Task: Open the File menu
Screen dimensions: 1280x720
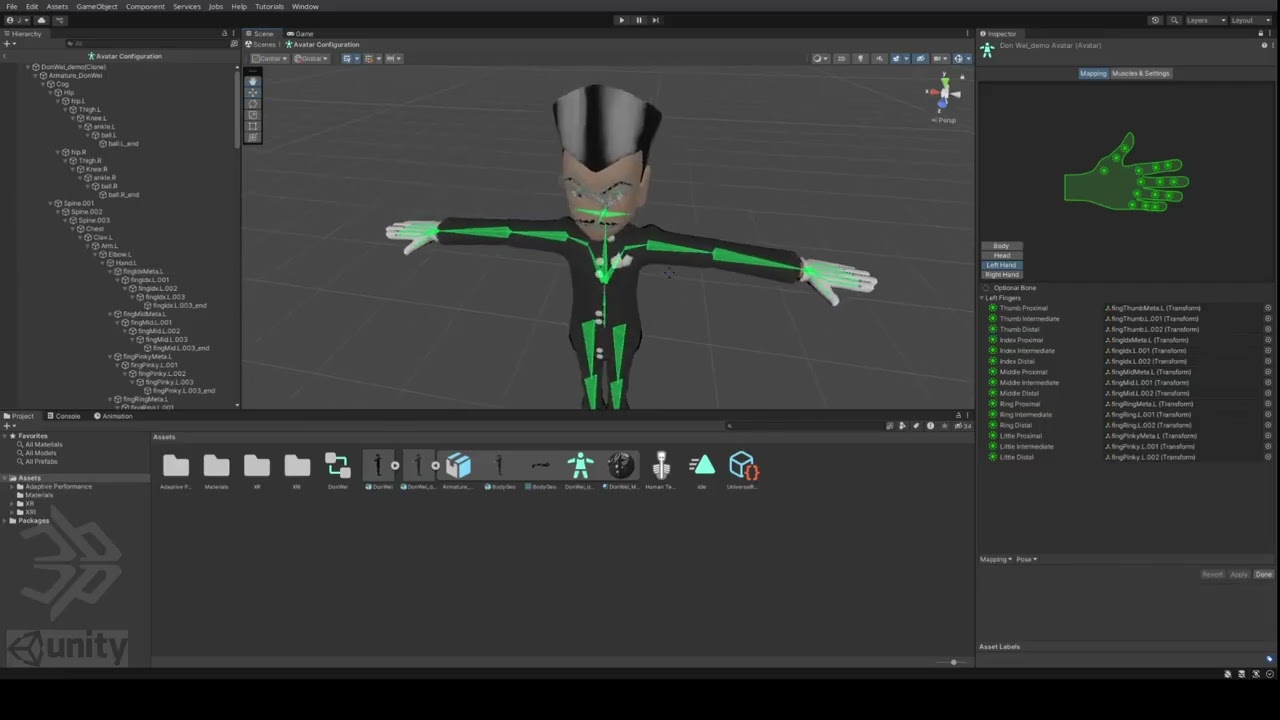Action: 11,6
